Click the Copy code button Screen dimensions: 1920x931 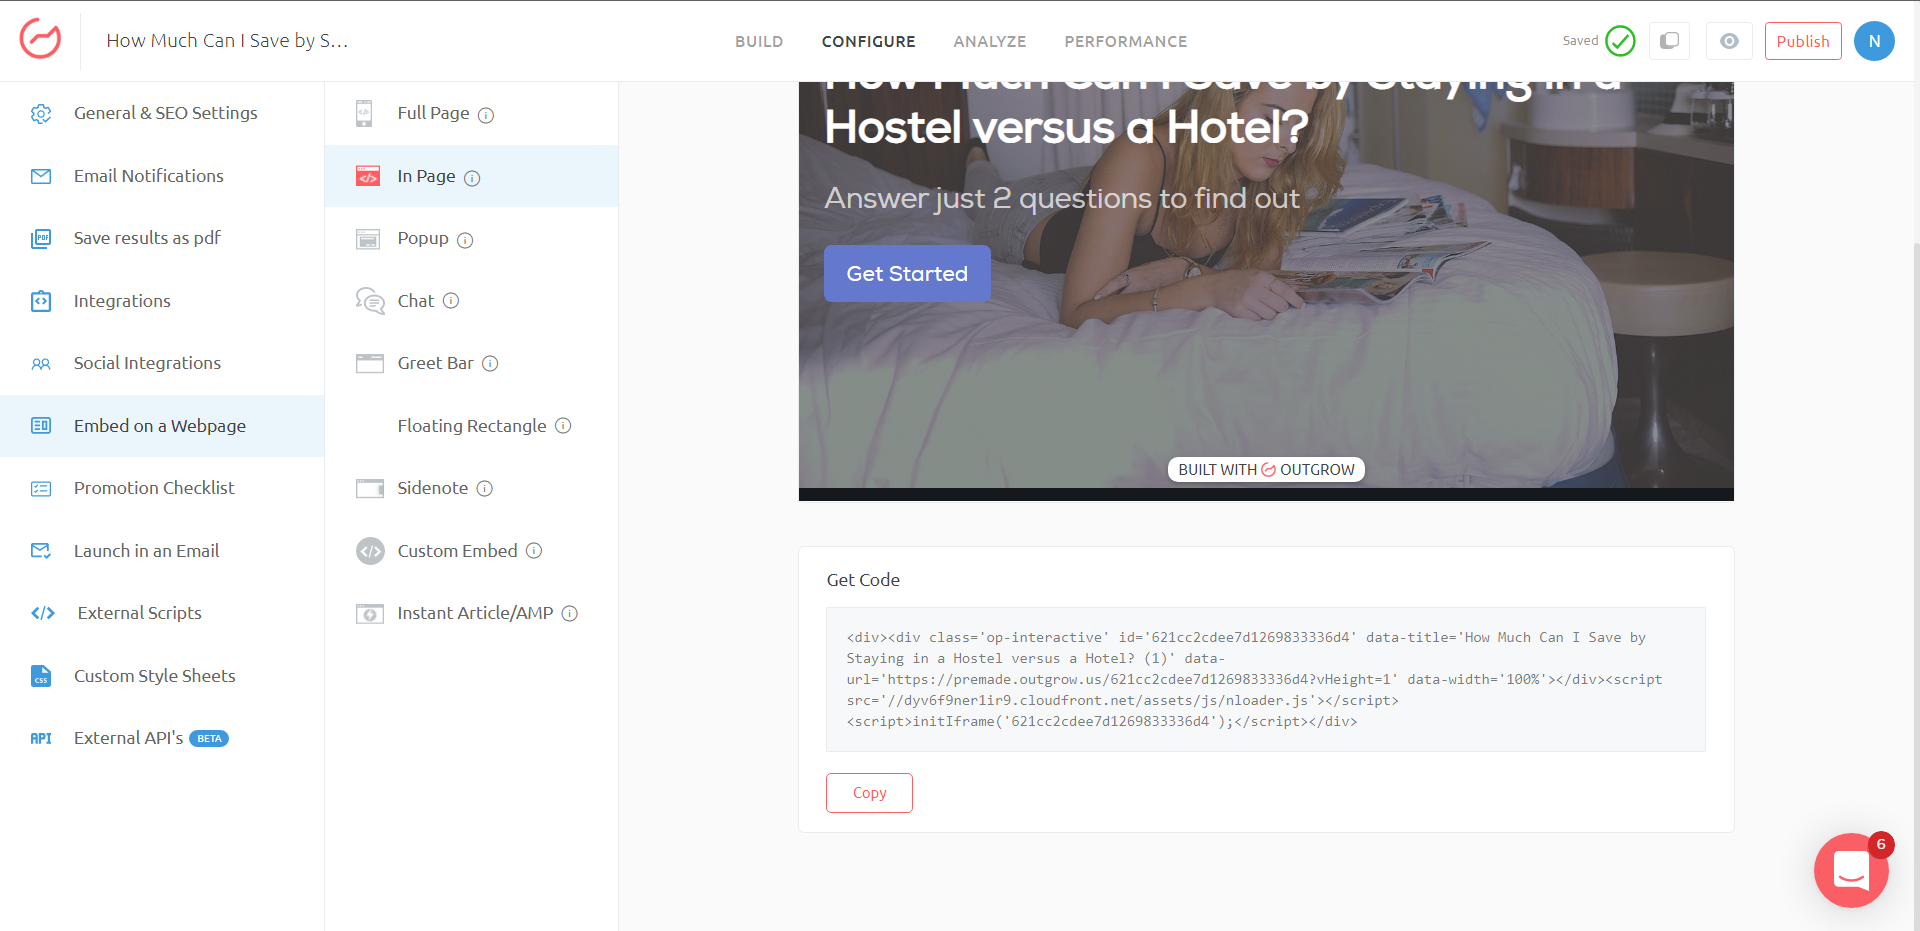point(869,793)
